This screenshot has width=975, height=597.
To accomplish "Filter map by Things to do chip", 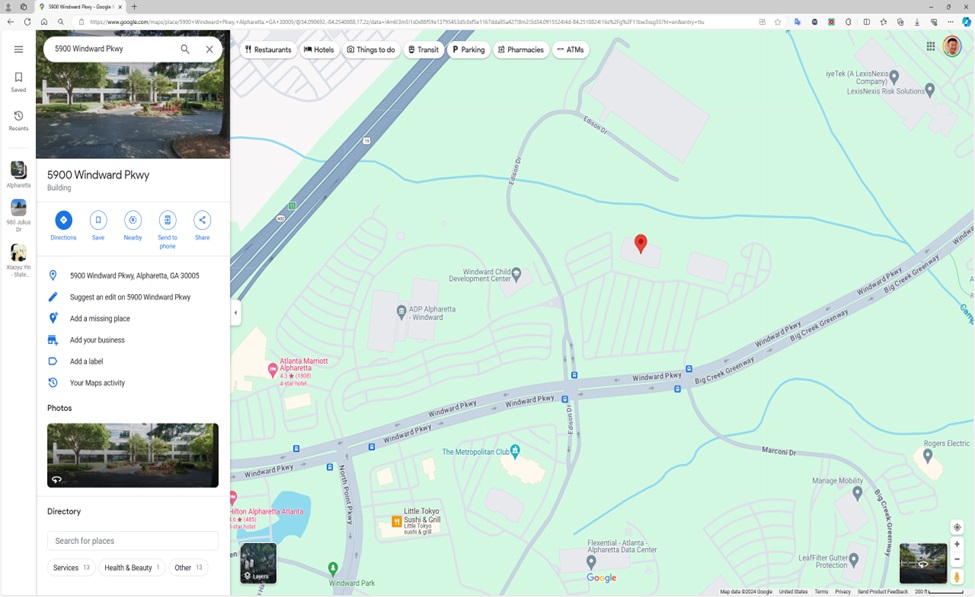I will click(x=371, y=50).
